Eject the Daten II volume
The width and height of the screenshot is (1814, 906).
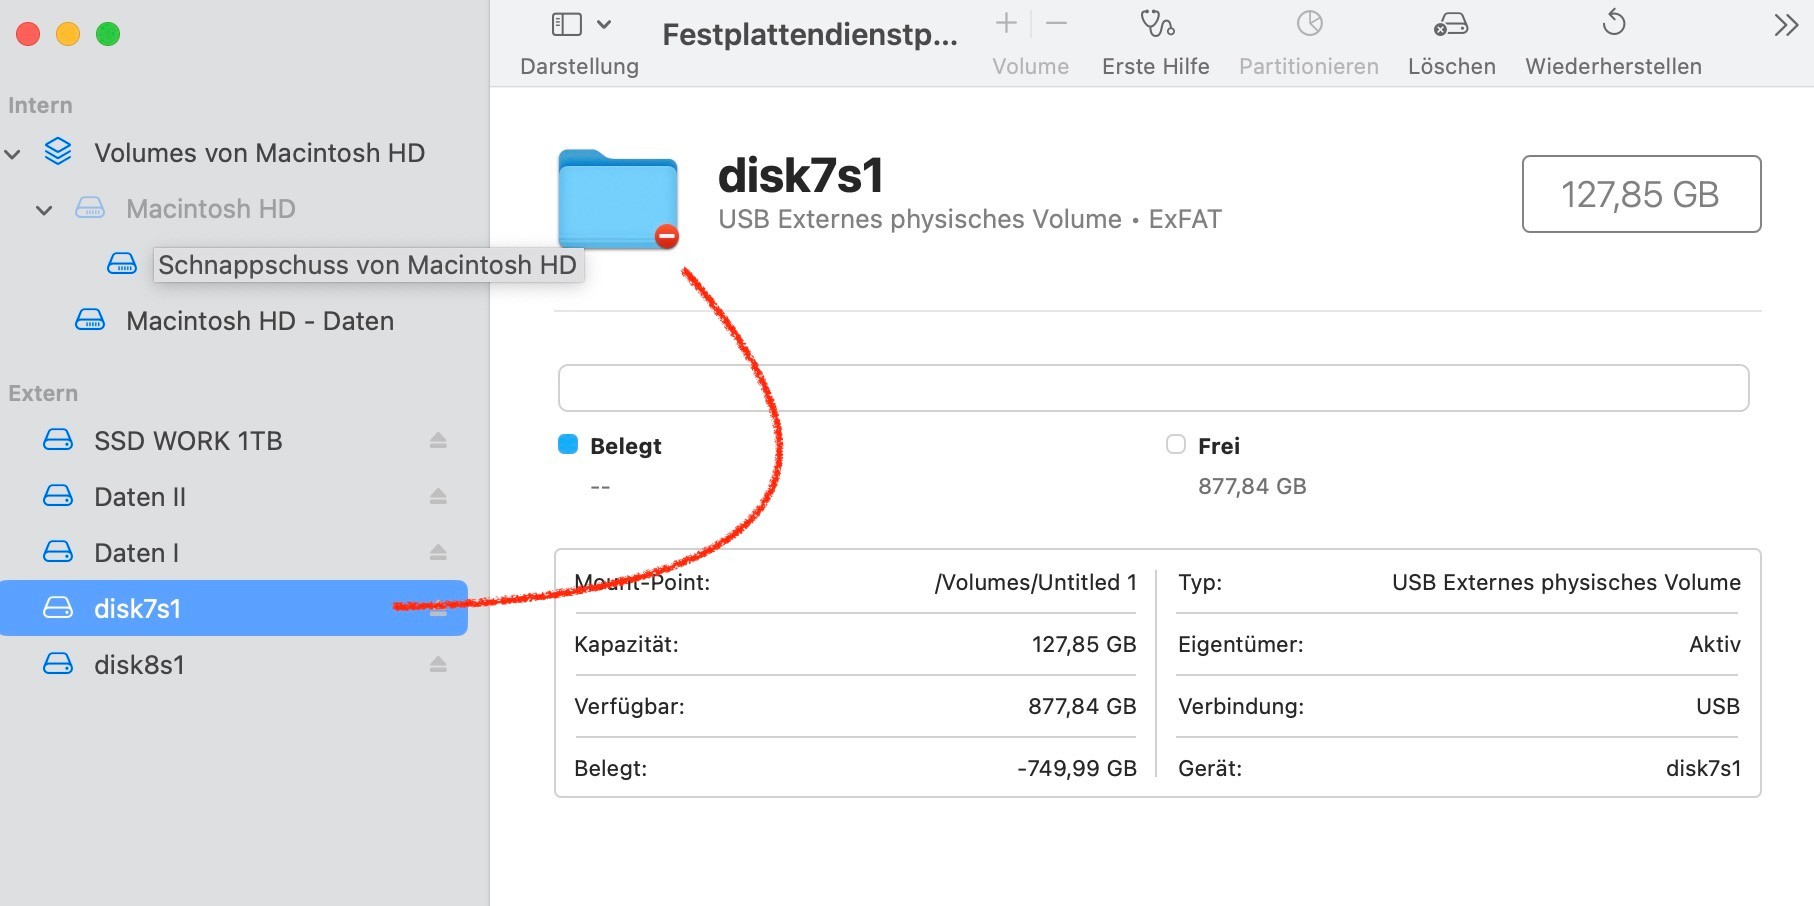pos(438,497)
